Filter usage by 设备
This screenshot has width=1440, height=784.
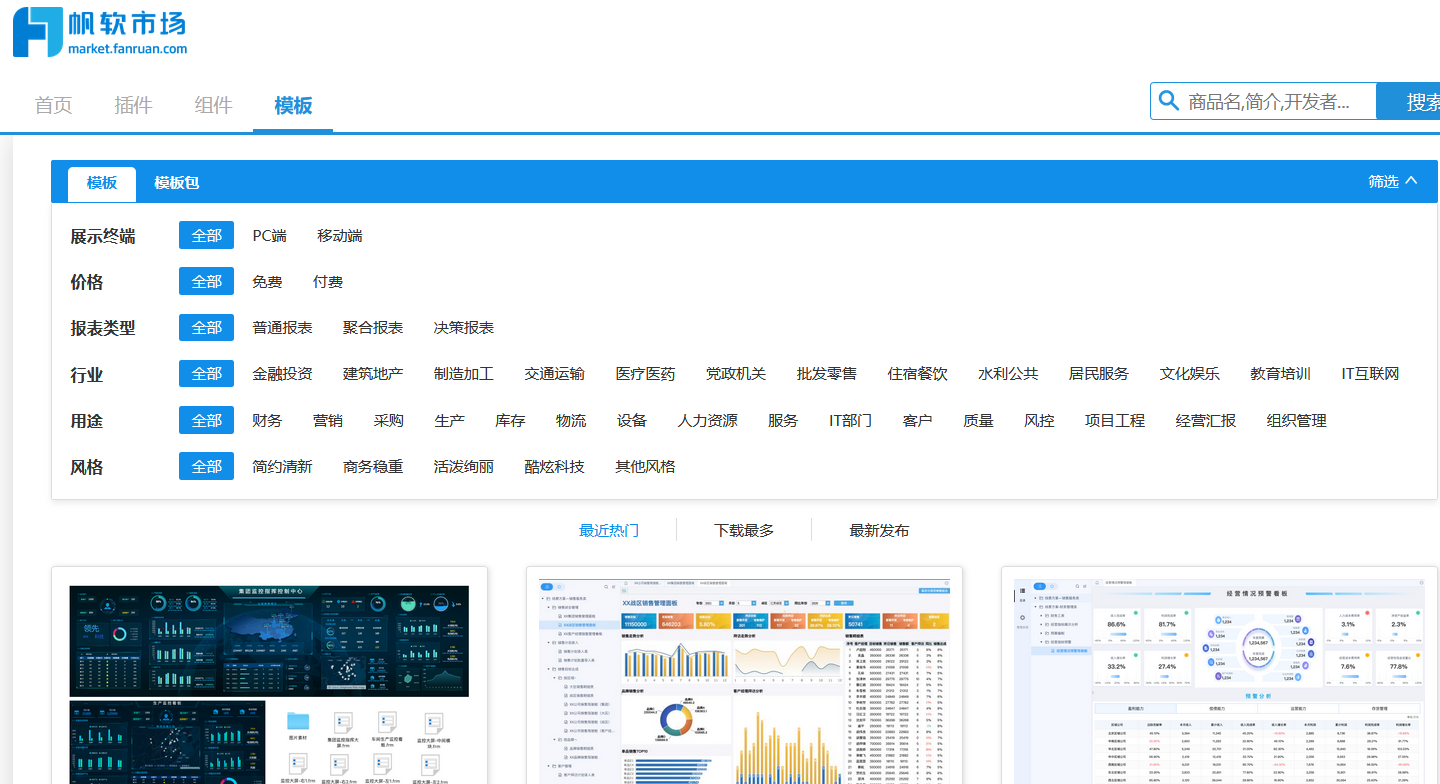(x=632, y=421)
